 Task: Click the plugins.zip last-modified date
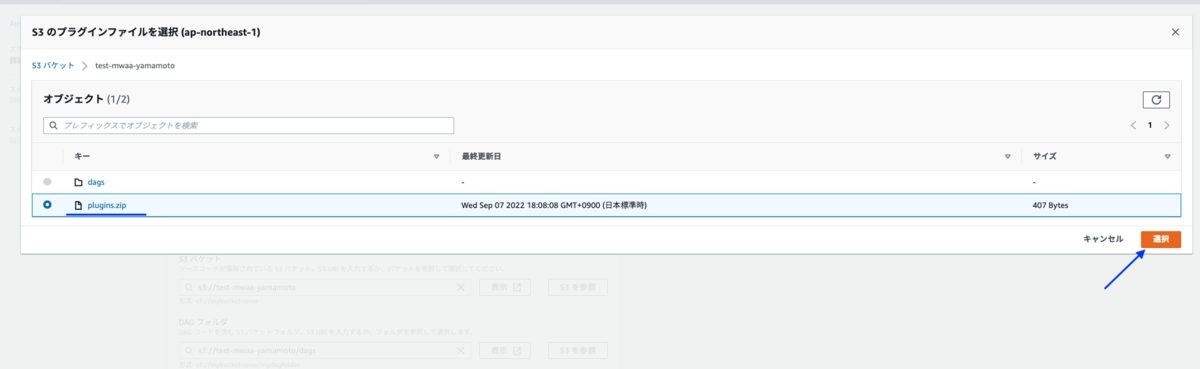[x=554, y=205]
